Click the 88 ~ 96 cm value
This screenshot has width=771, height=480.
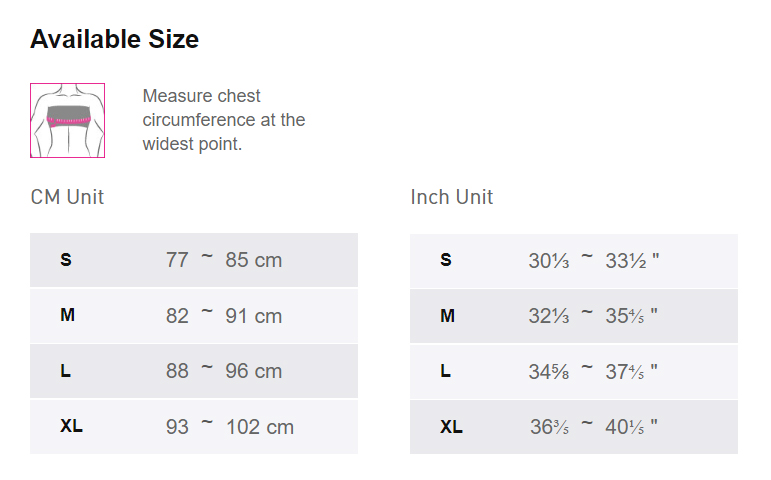(224, 371)
